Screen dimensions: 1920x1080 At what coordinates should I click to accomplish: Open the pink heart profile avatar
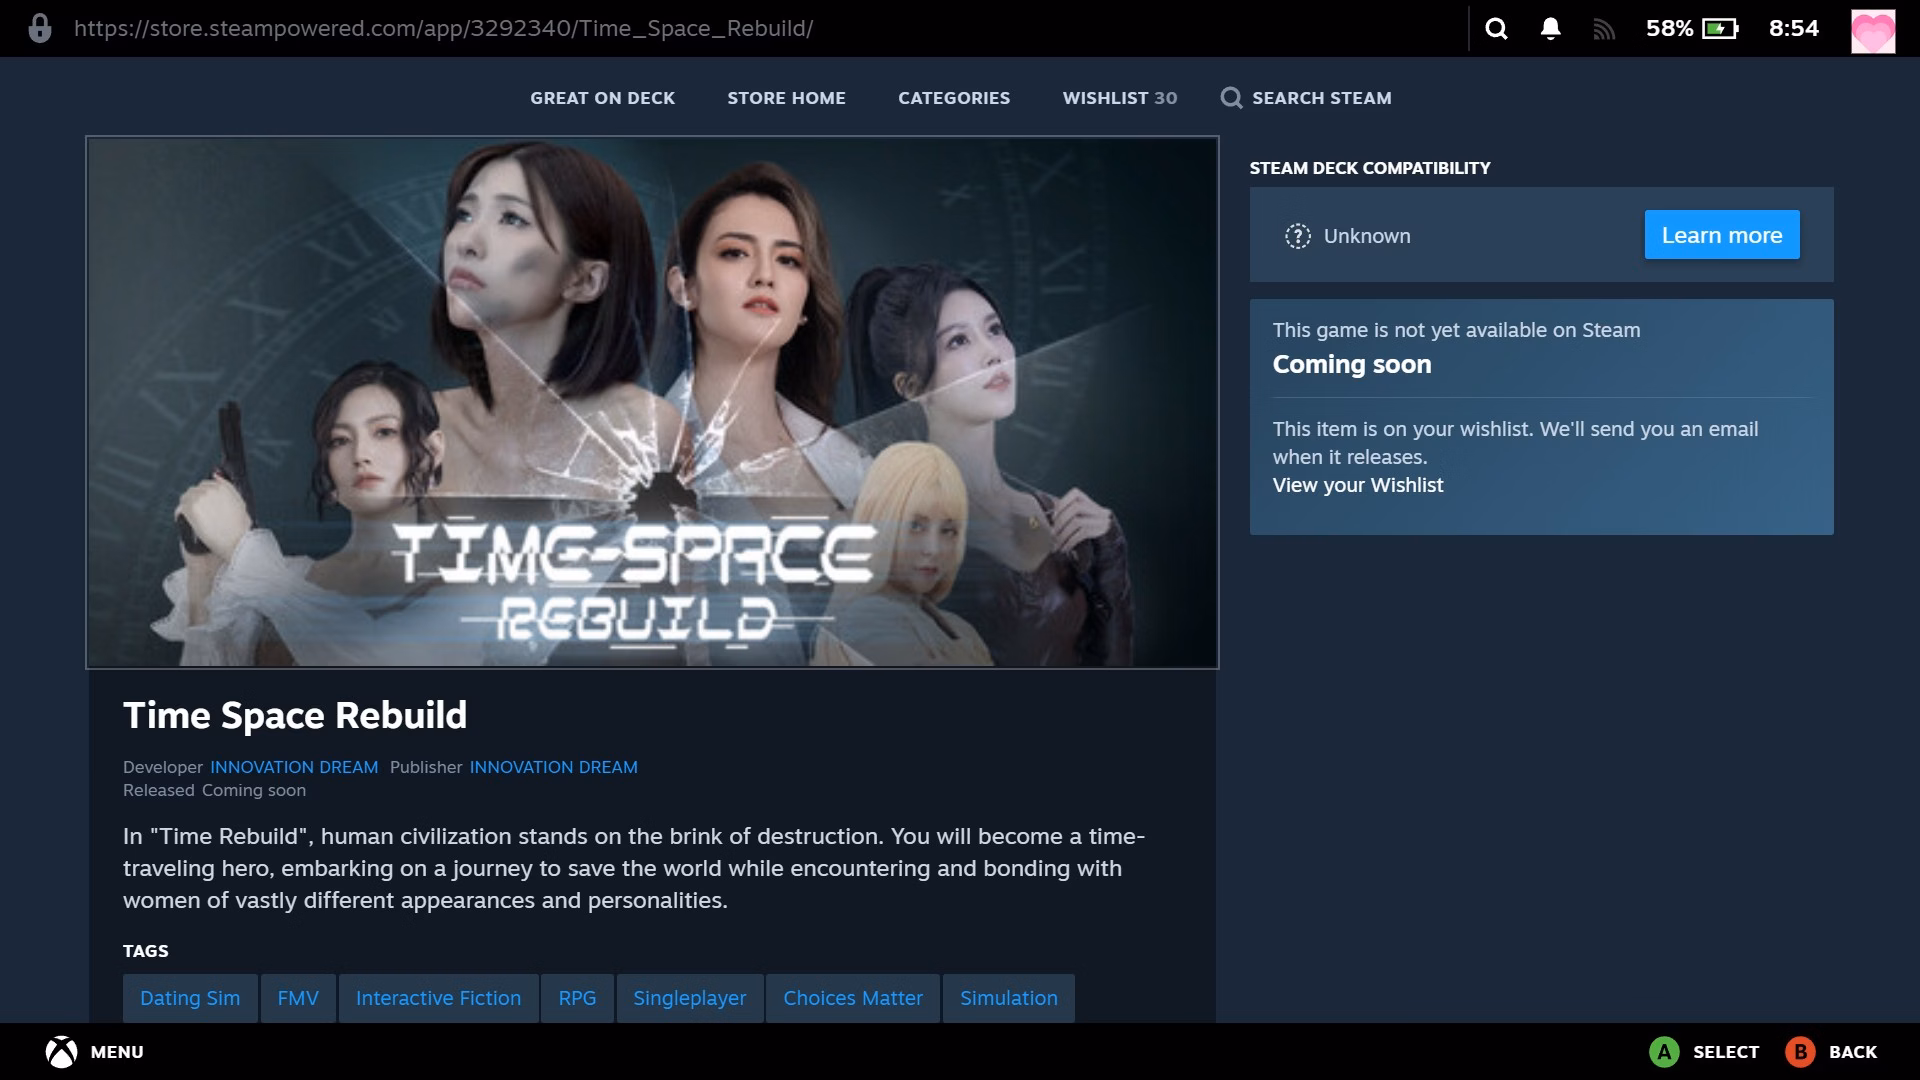tap(1873, 30)
